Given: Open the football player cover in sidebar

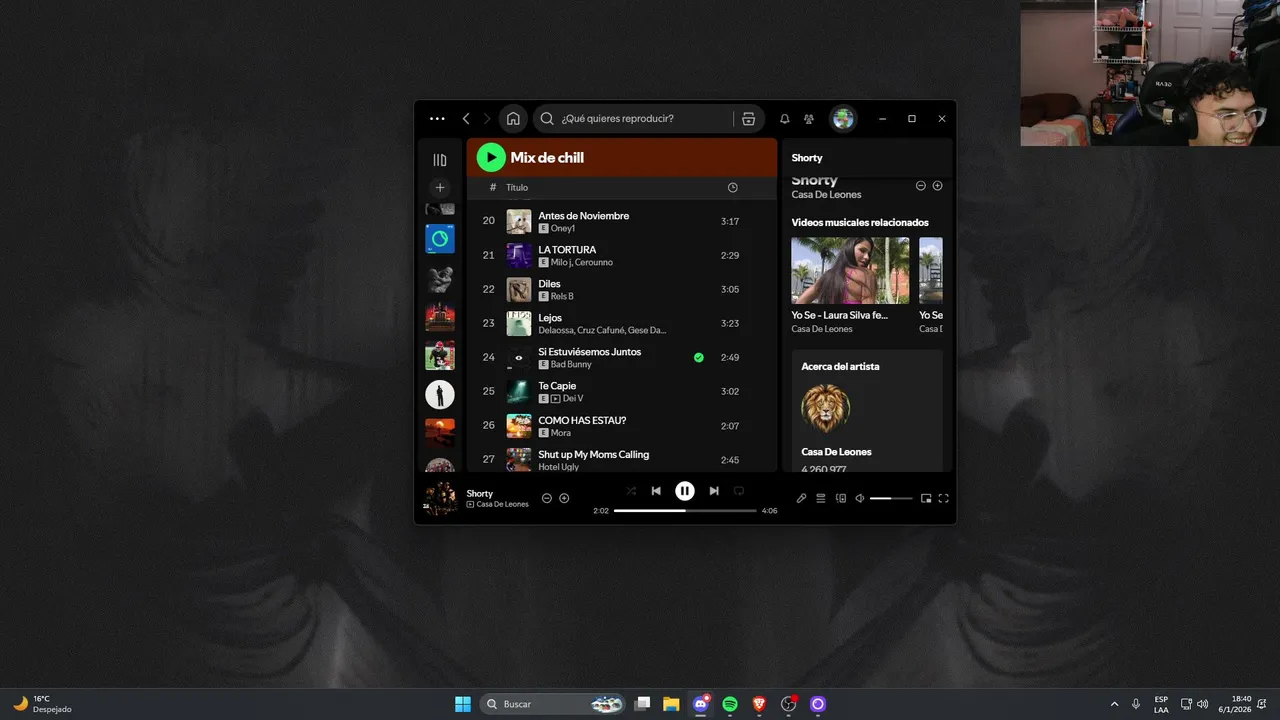Looking at the screenshot, I should [440, 355].
